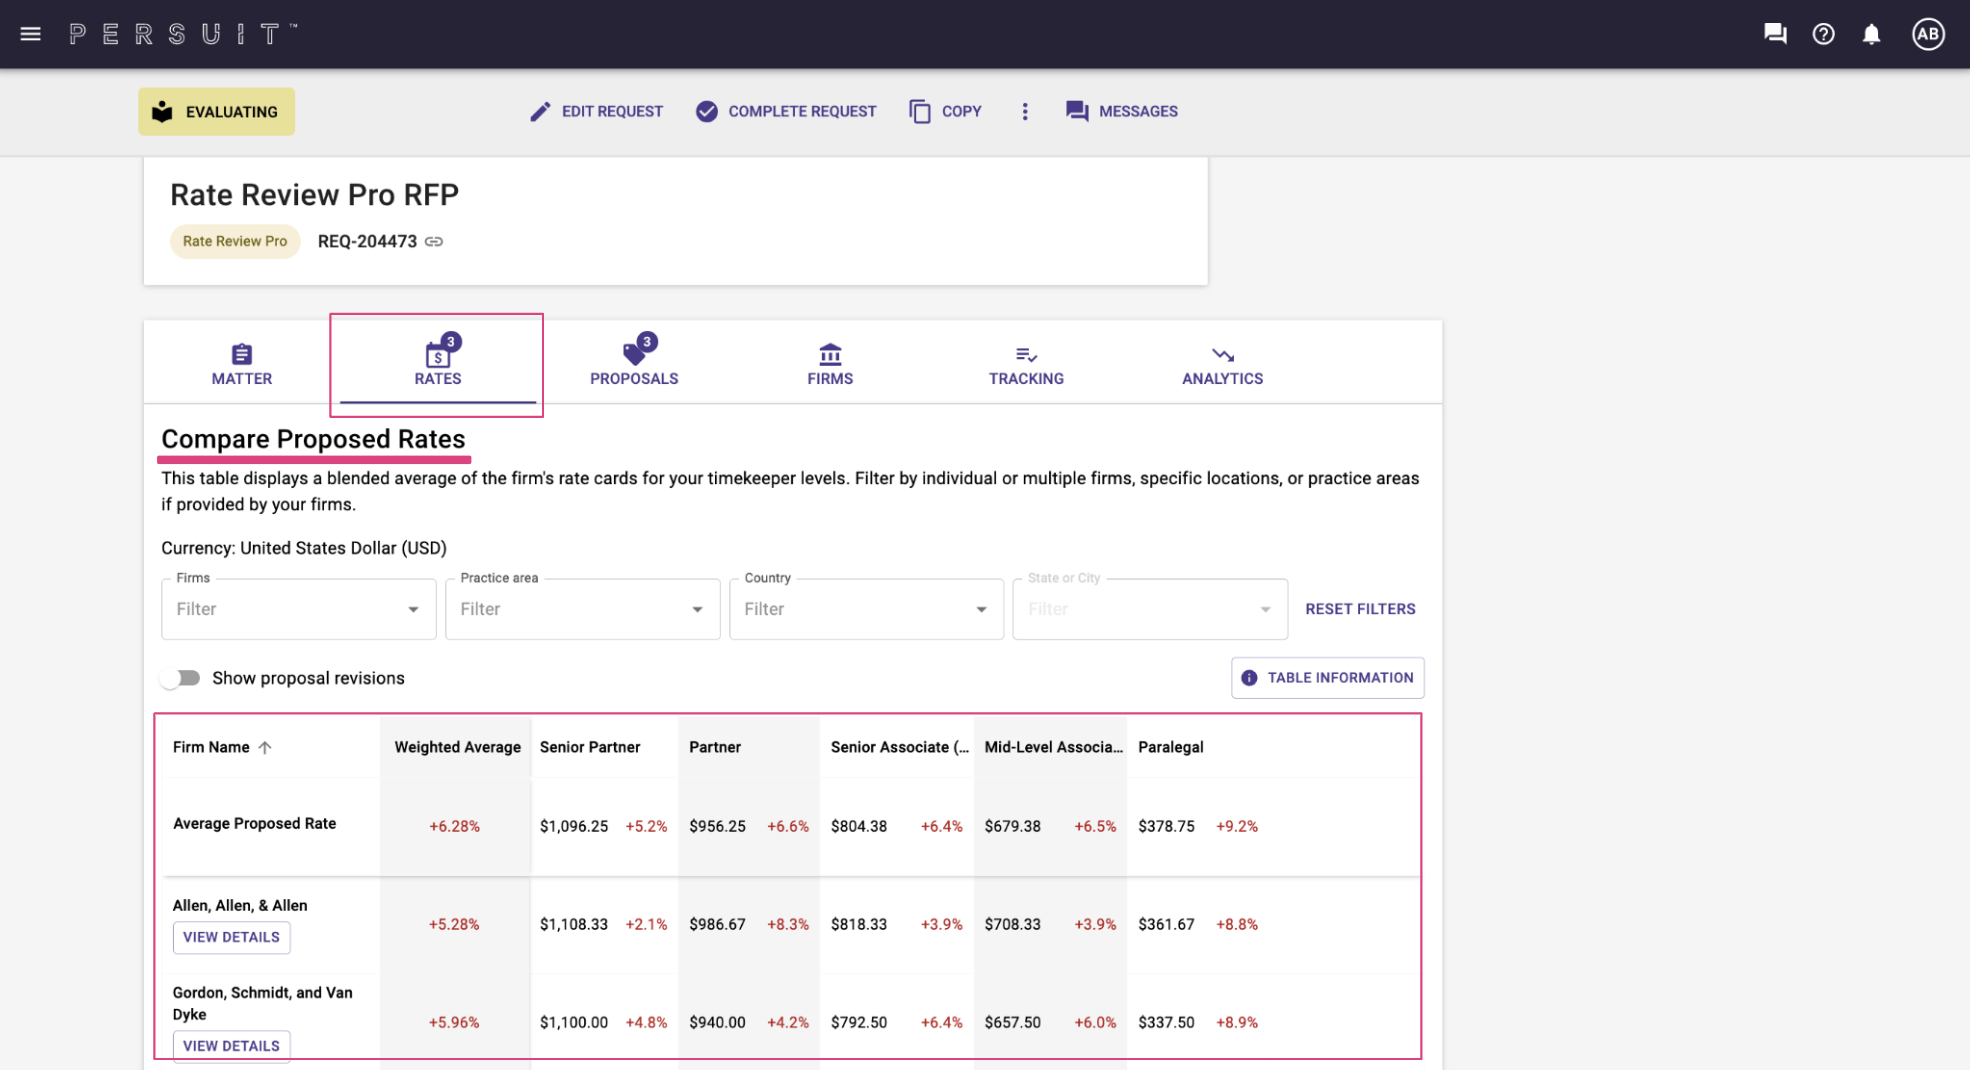The width and height of the screenshot is (1970, 1070).
Task: View details for Allen, Allen, & Allen
Action: (231, 937)
